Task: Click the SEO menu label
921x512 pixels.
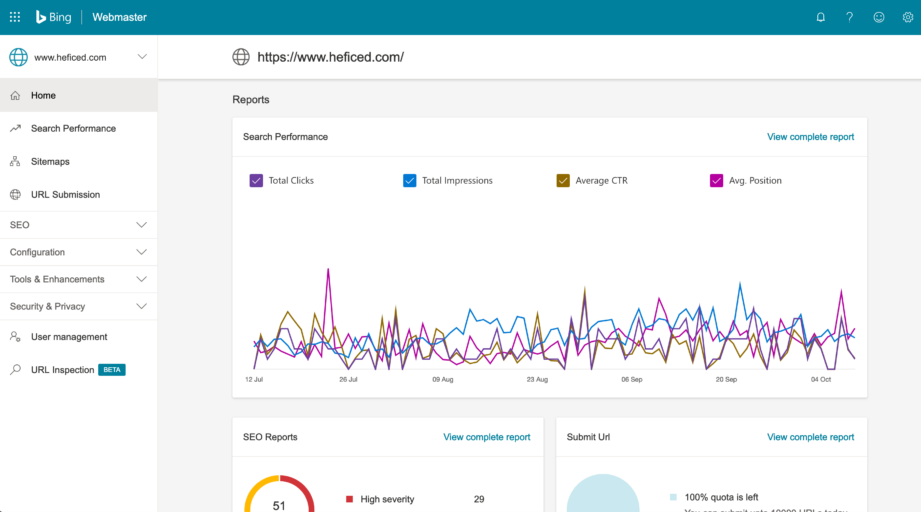Action: [x=19, y=225]
